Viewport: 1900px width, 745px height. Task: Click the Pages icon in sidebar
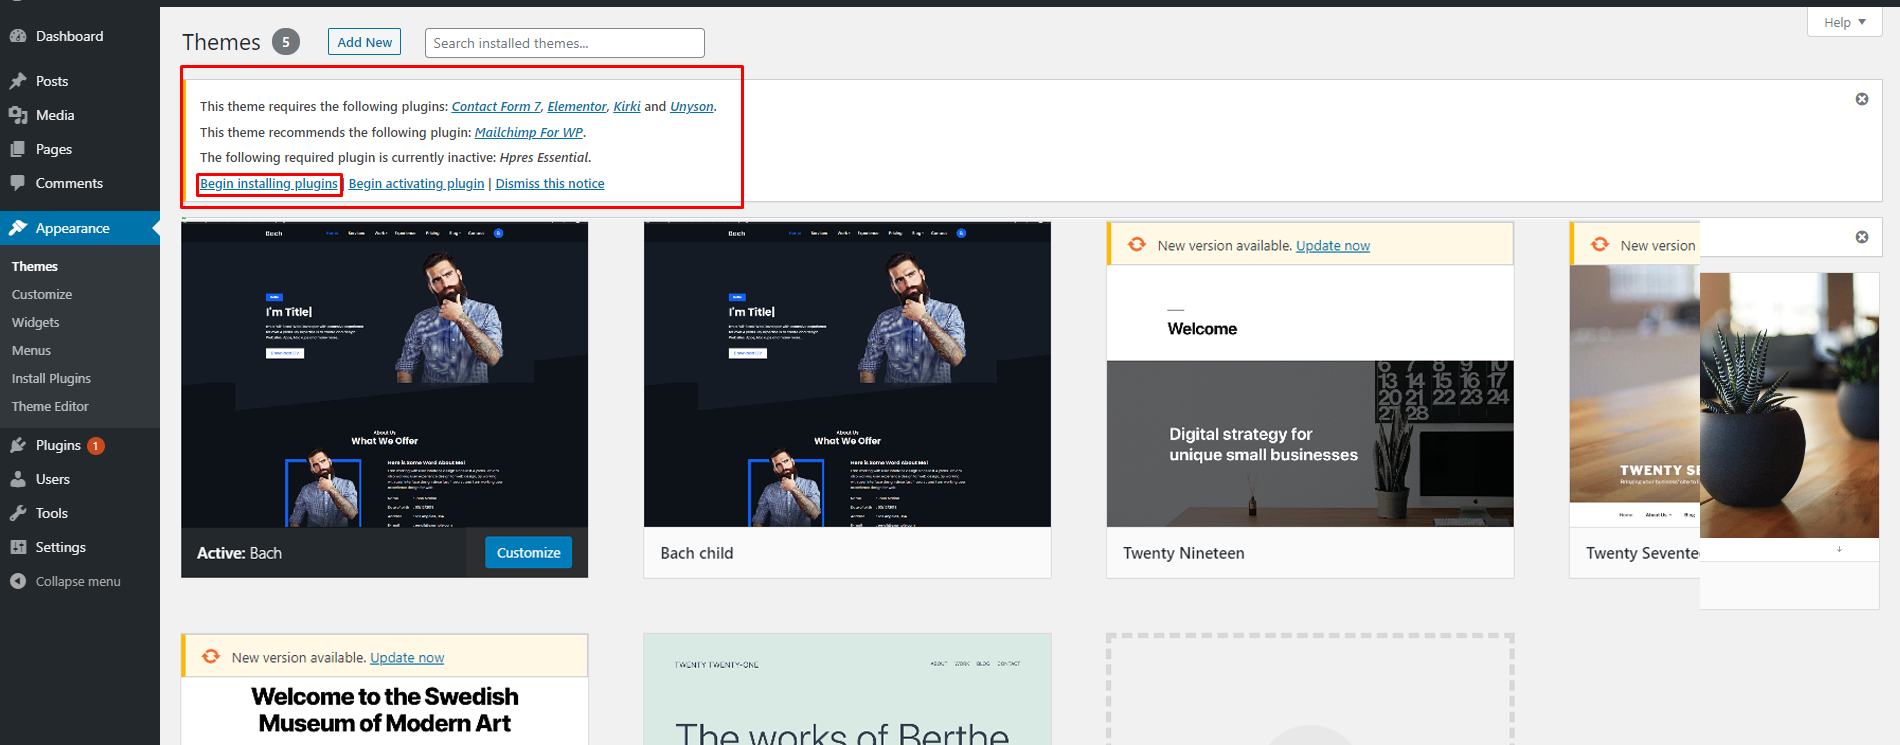[18, 149]
